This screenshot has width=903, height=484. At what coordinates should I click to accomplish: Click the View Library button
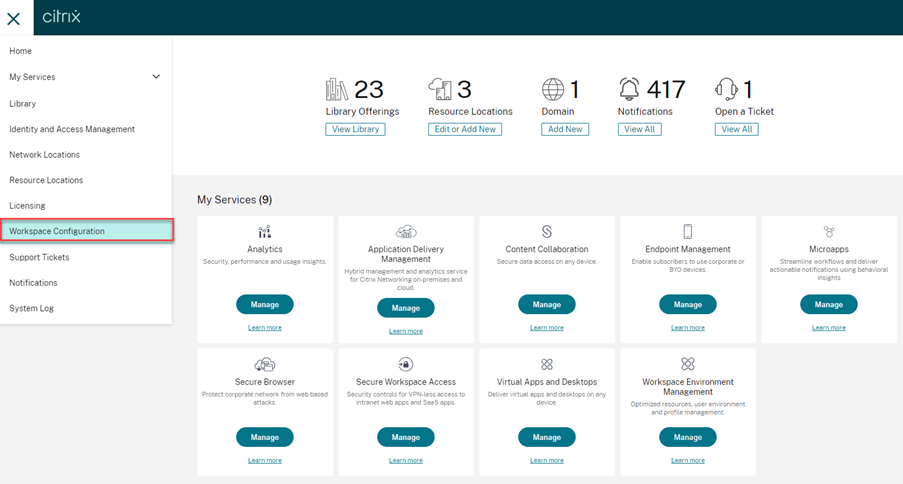pyautogui.click(x=355, y=129)
